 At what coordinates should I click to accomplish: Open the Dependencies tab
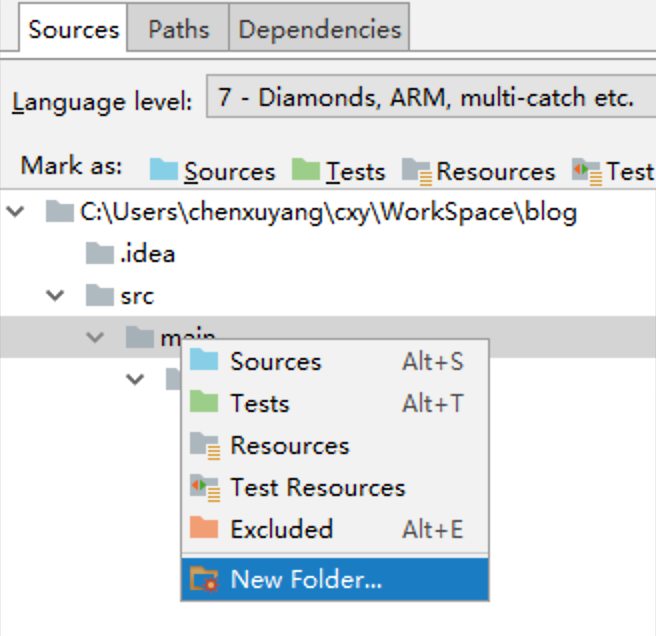pos(319,29)
